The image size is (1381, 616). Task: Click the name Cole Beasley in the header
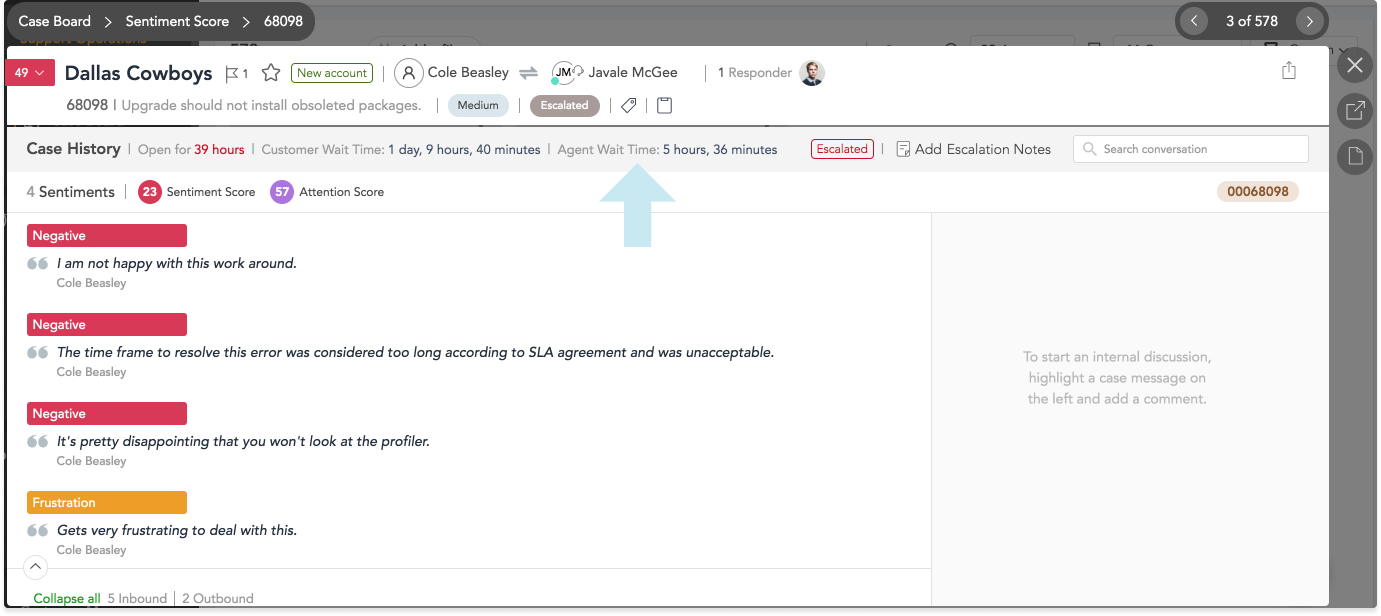point(468,72)
